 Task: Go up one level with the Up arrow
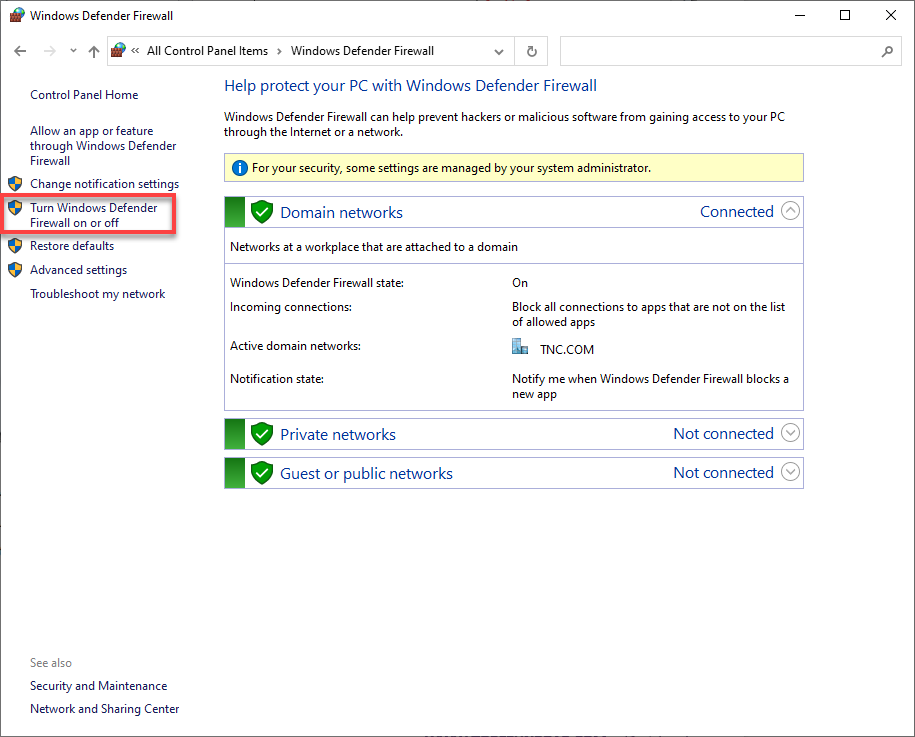[x=93, y=51]
